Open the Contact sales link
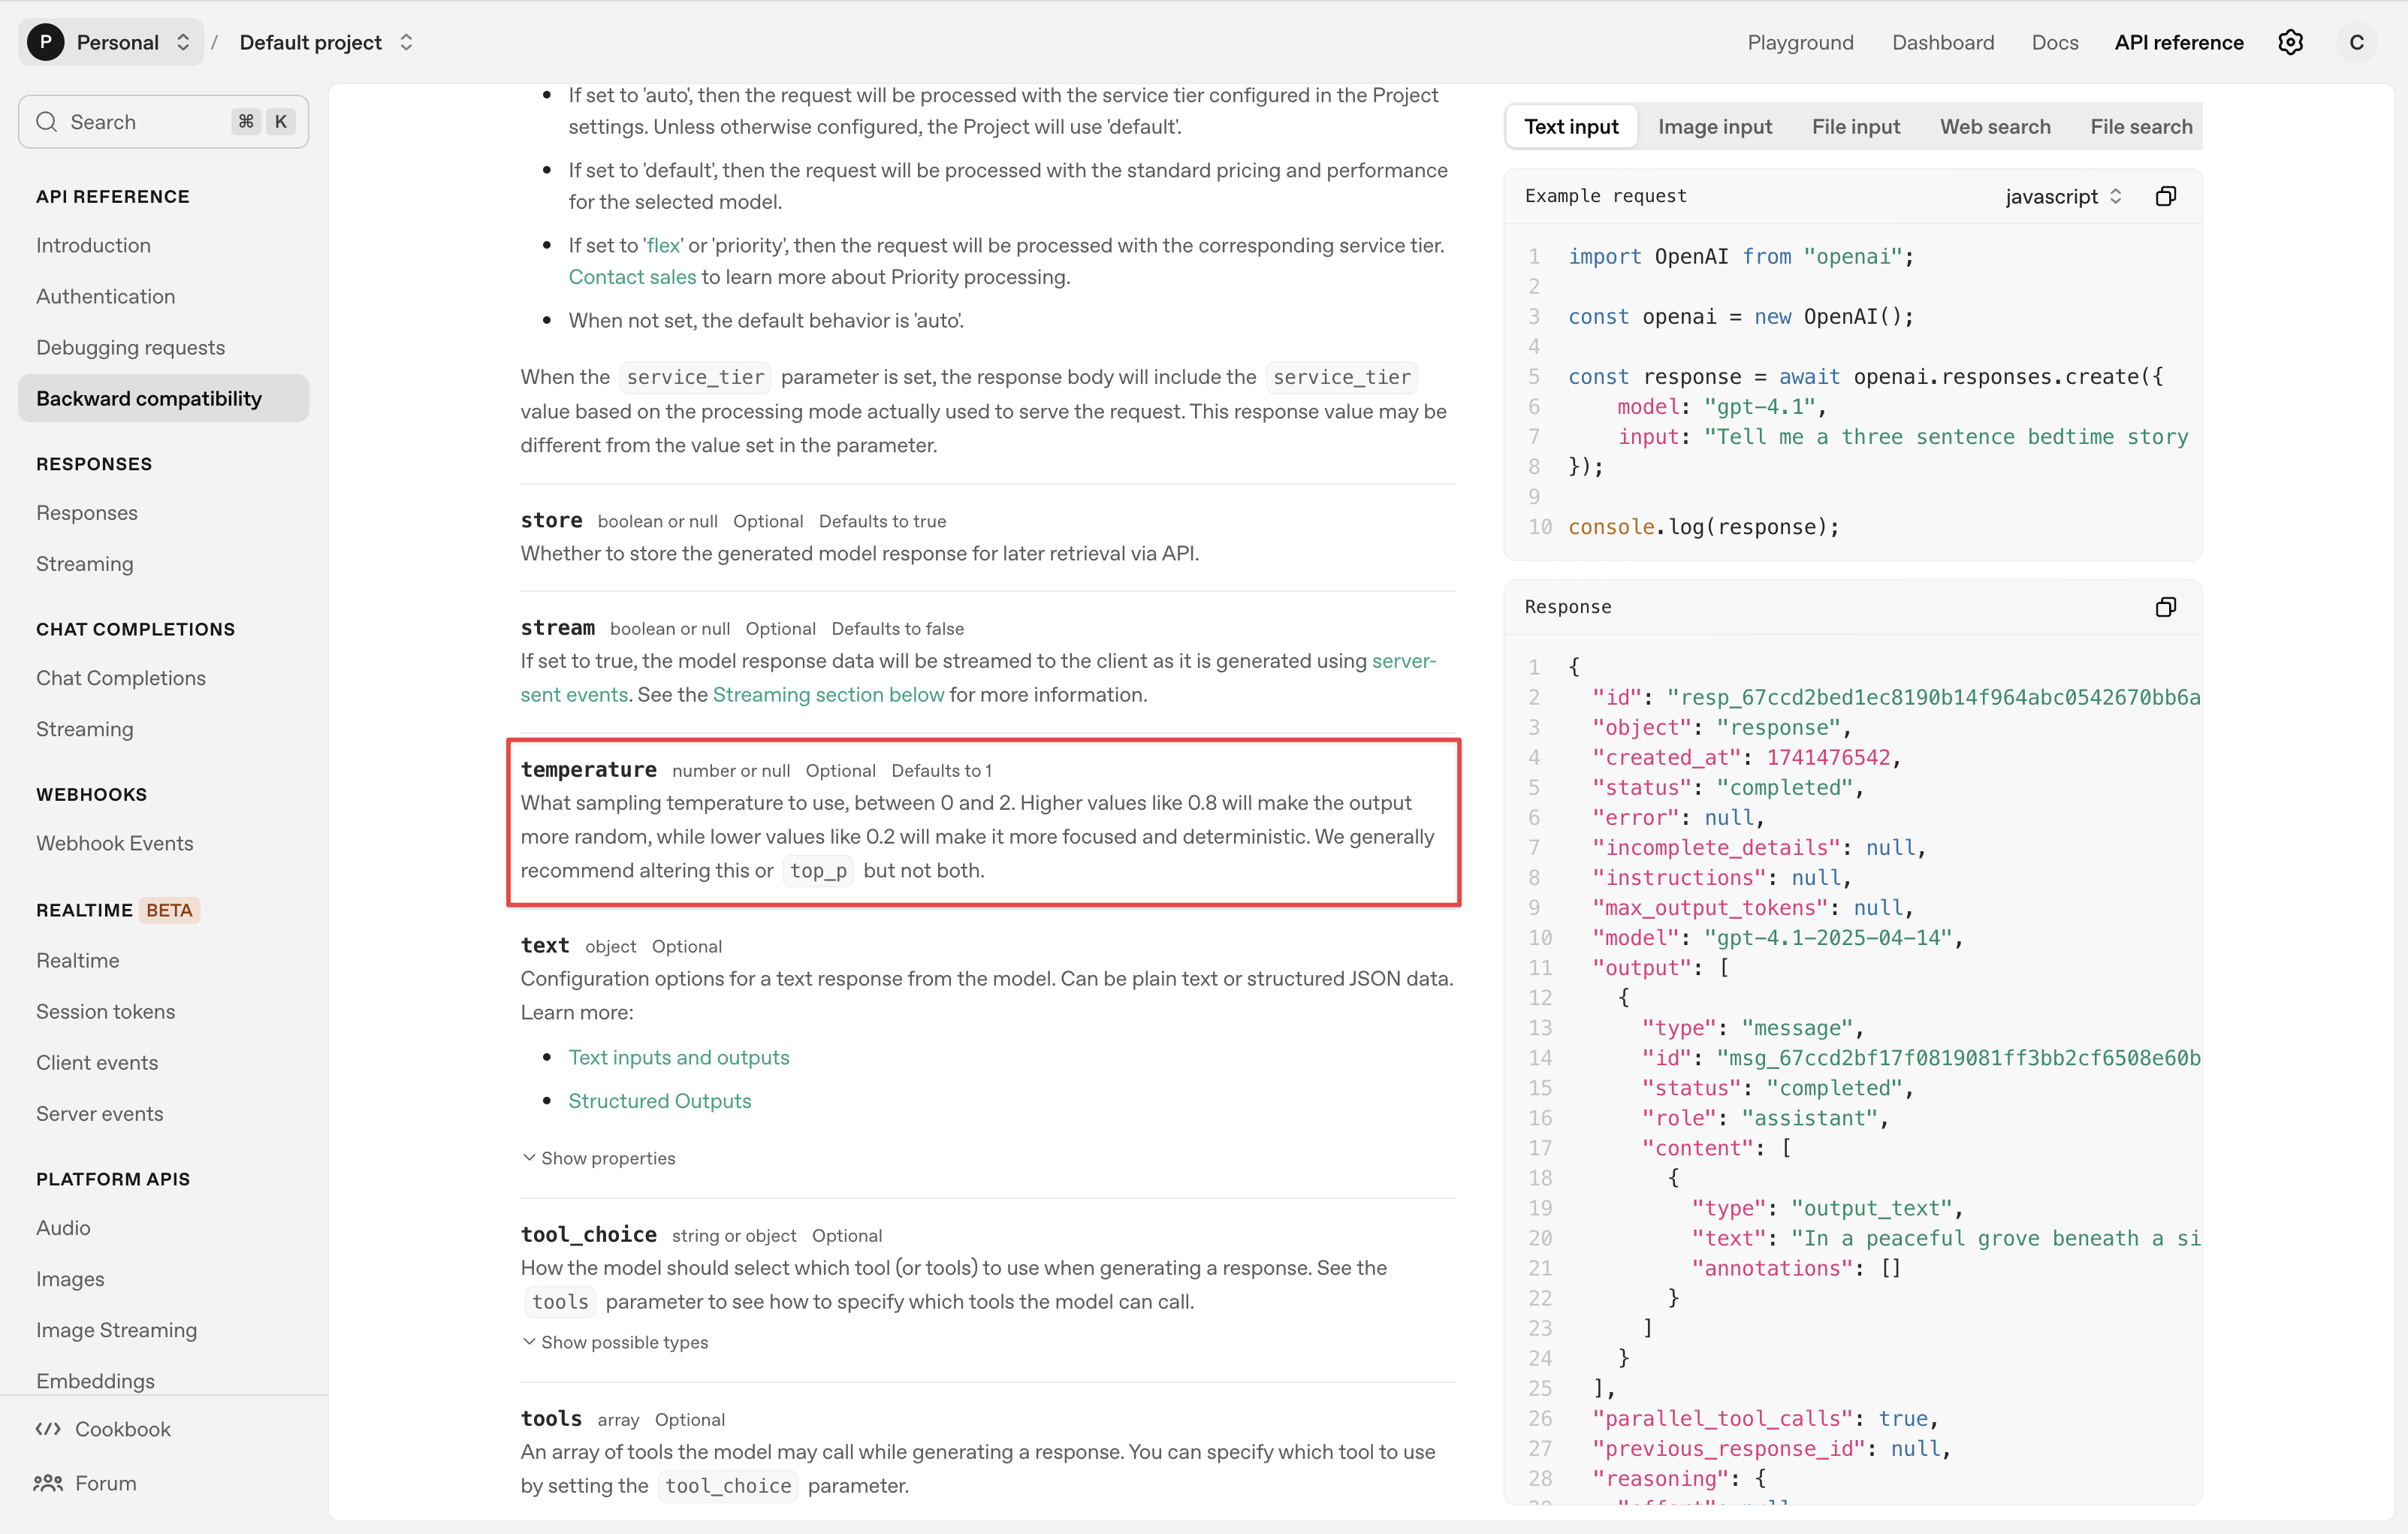This screenshot has width=2408, height=1534. click(632, 277)
